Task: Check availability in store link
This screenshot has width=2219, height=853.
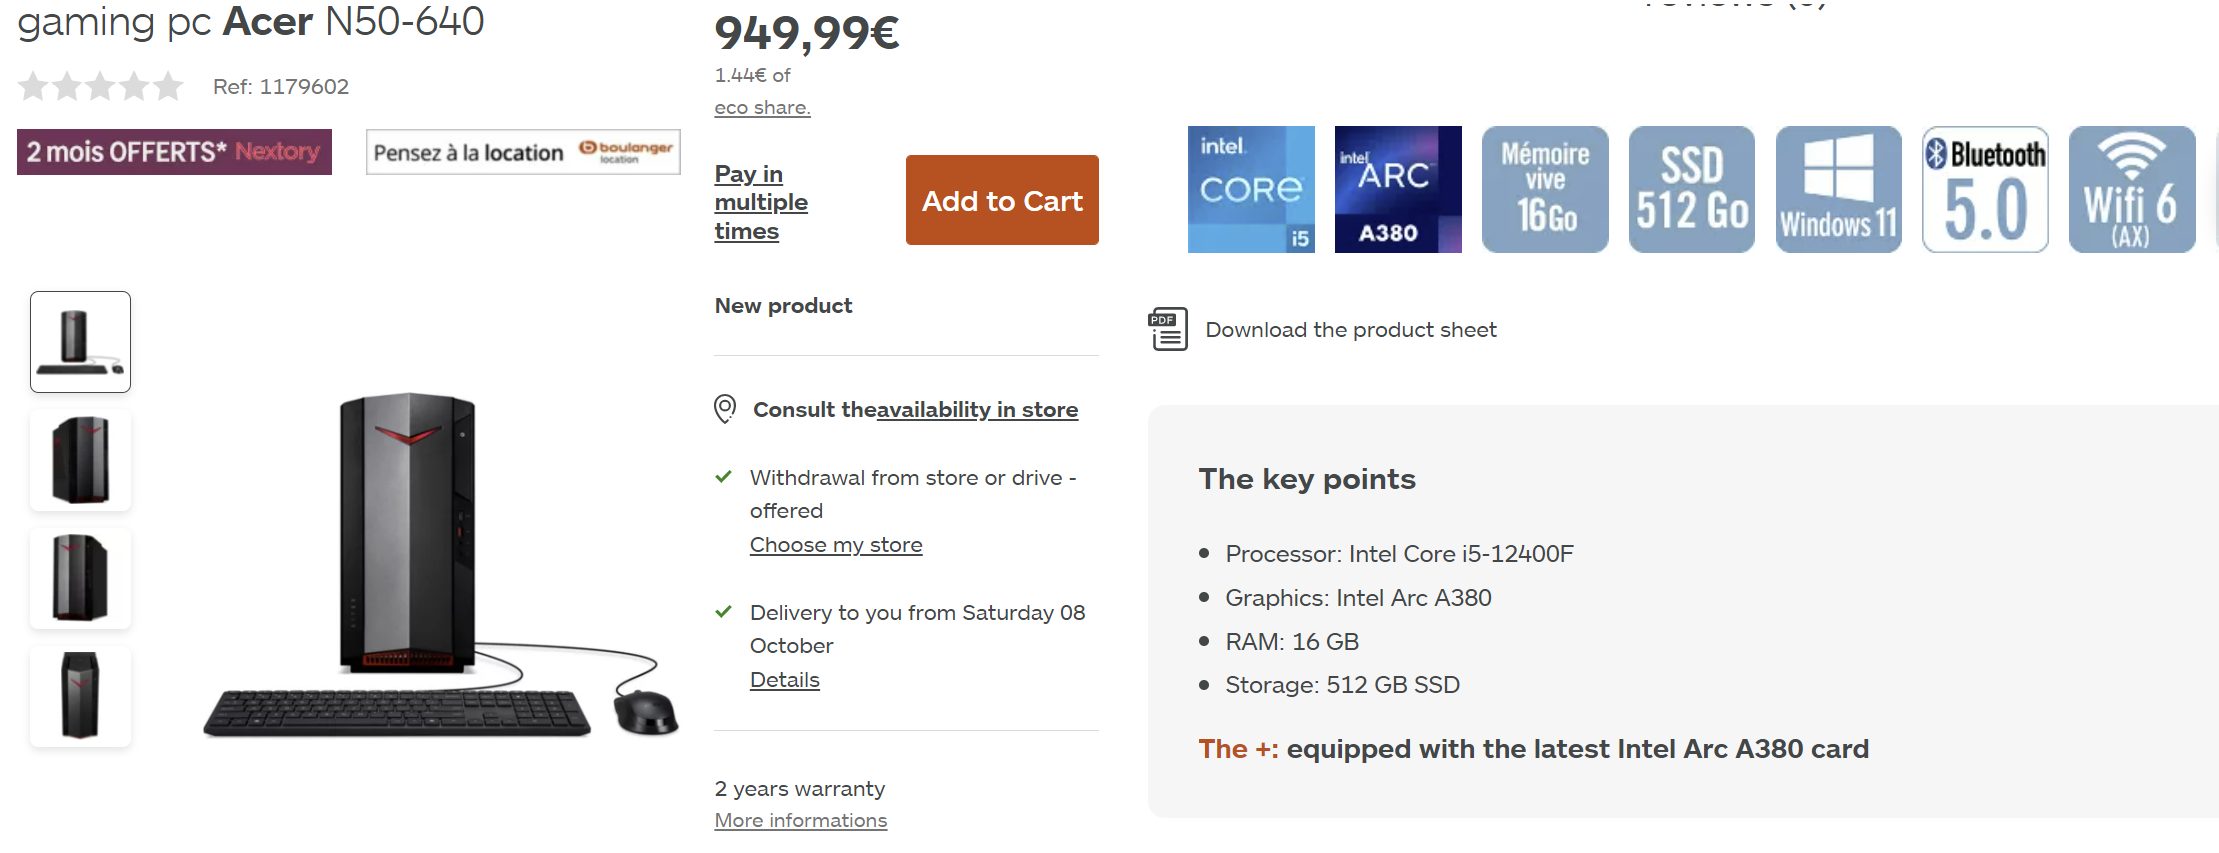Action: (x=977, y=409)
